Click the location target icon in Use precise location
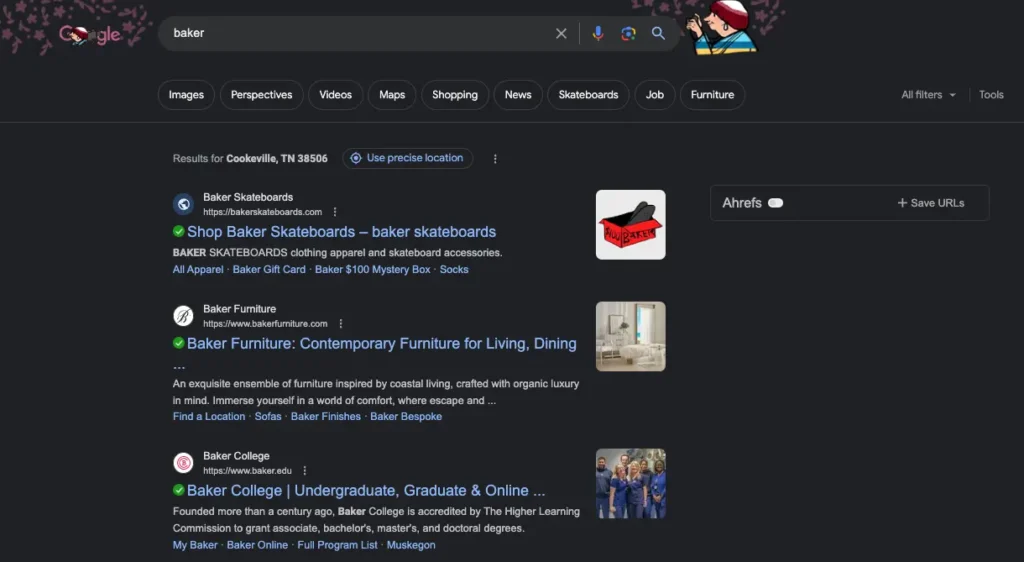The image size is (1024, 562). 356,158
